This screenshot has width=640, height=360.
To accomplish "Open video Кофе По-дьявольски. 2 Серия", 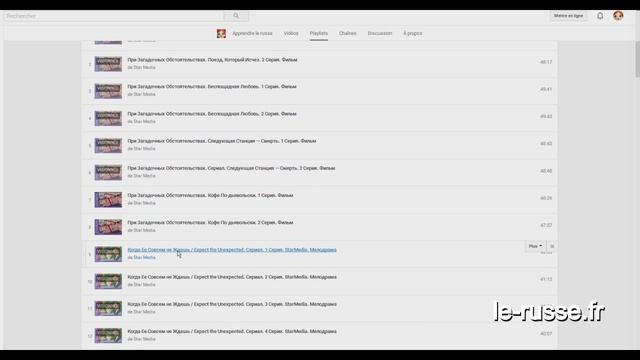I will click(210, 222).
